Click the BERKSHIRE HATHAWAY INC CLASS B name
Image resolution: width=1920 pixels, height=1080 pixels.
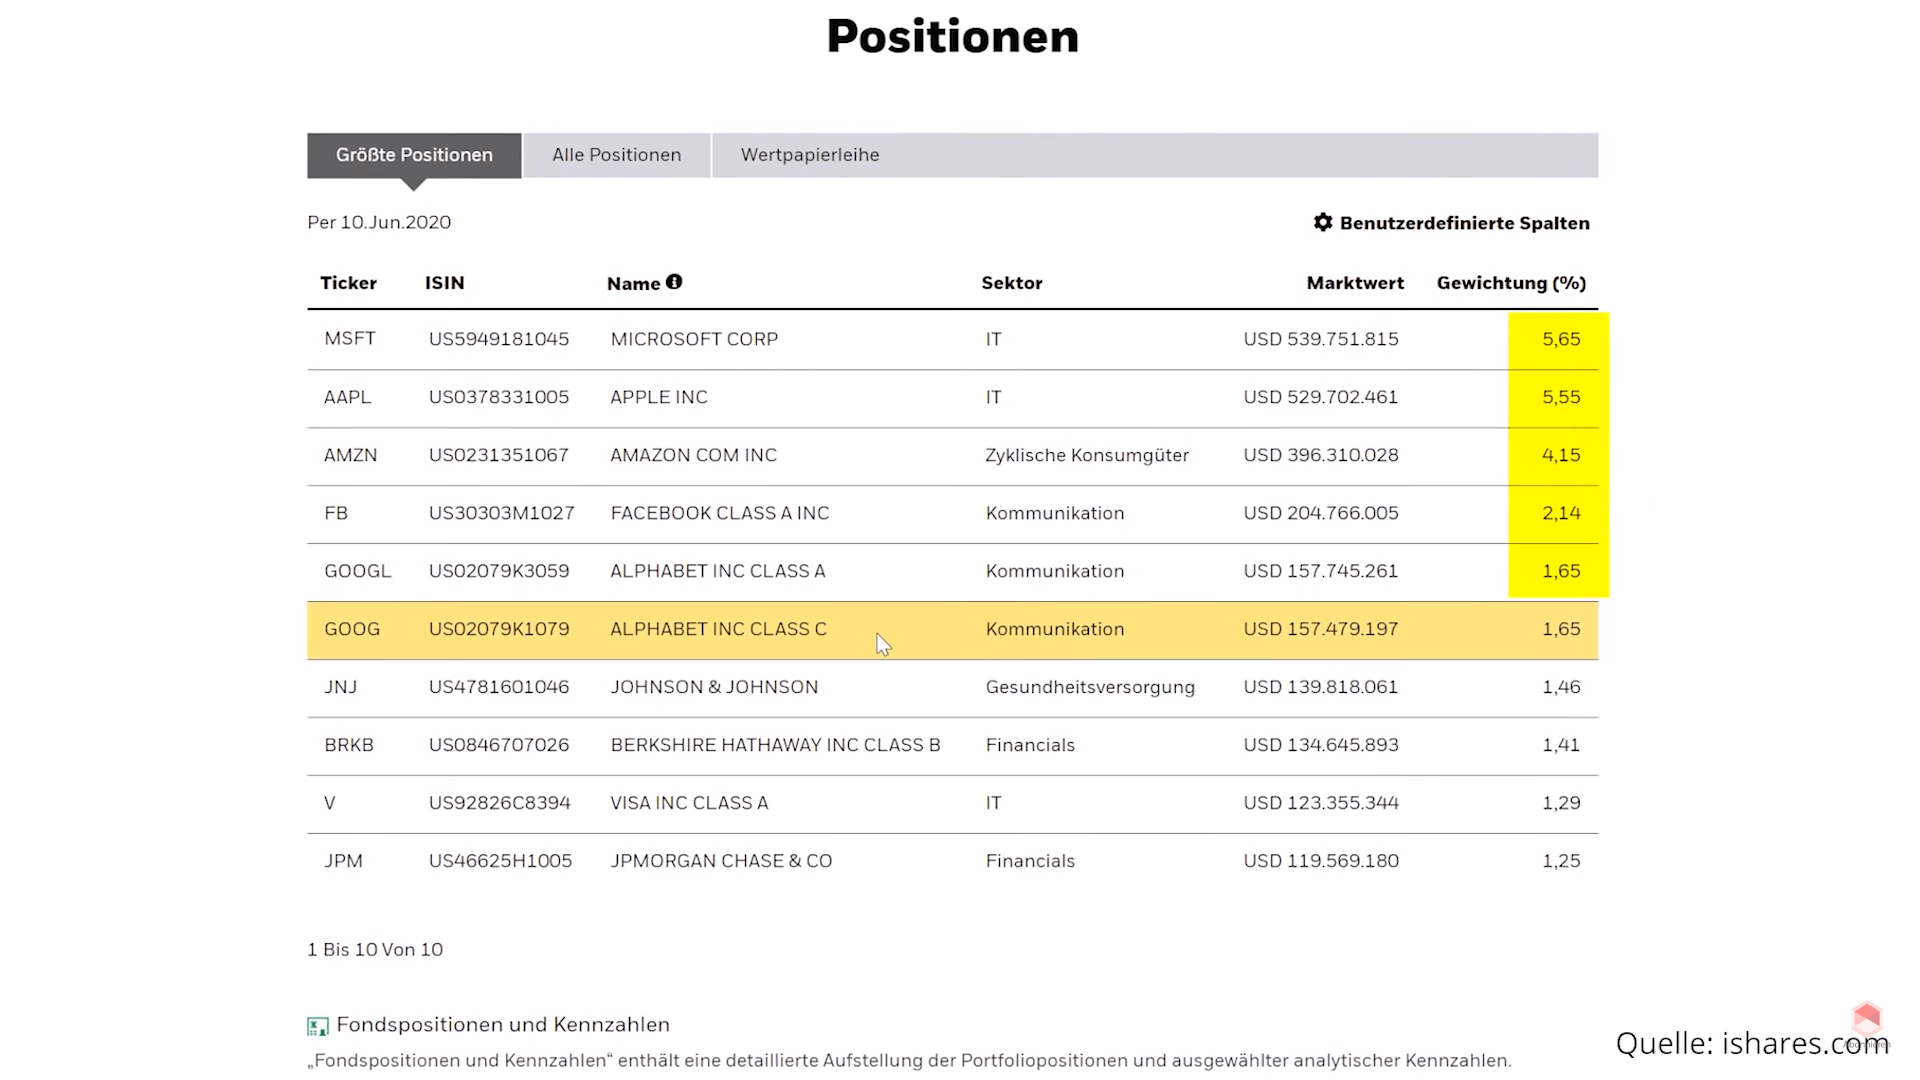[775, 745]
